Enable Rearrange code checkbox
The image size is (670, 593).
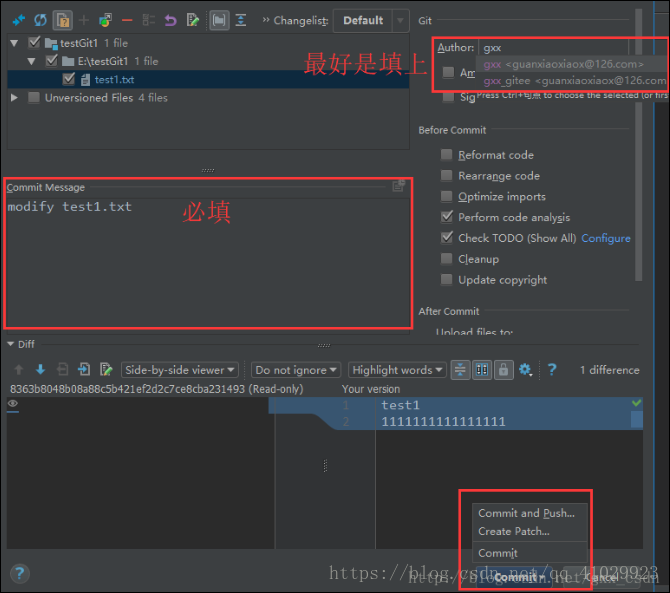447,175
